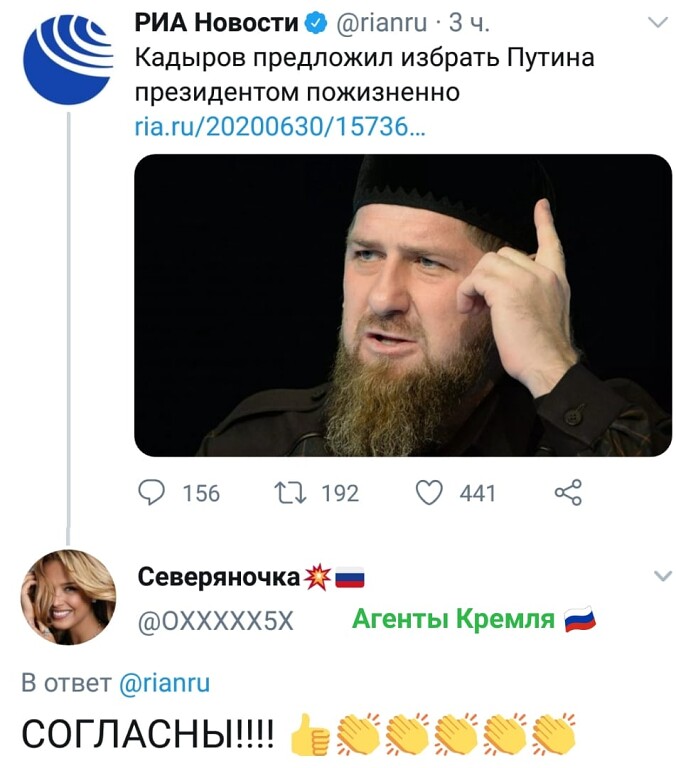Open the reply comment icon
The image size is (676, 768).
point(151,492)
